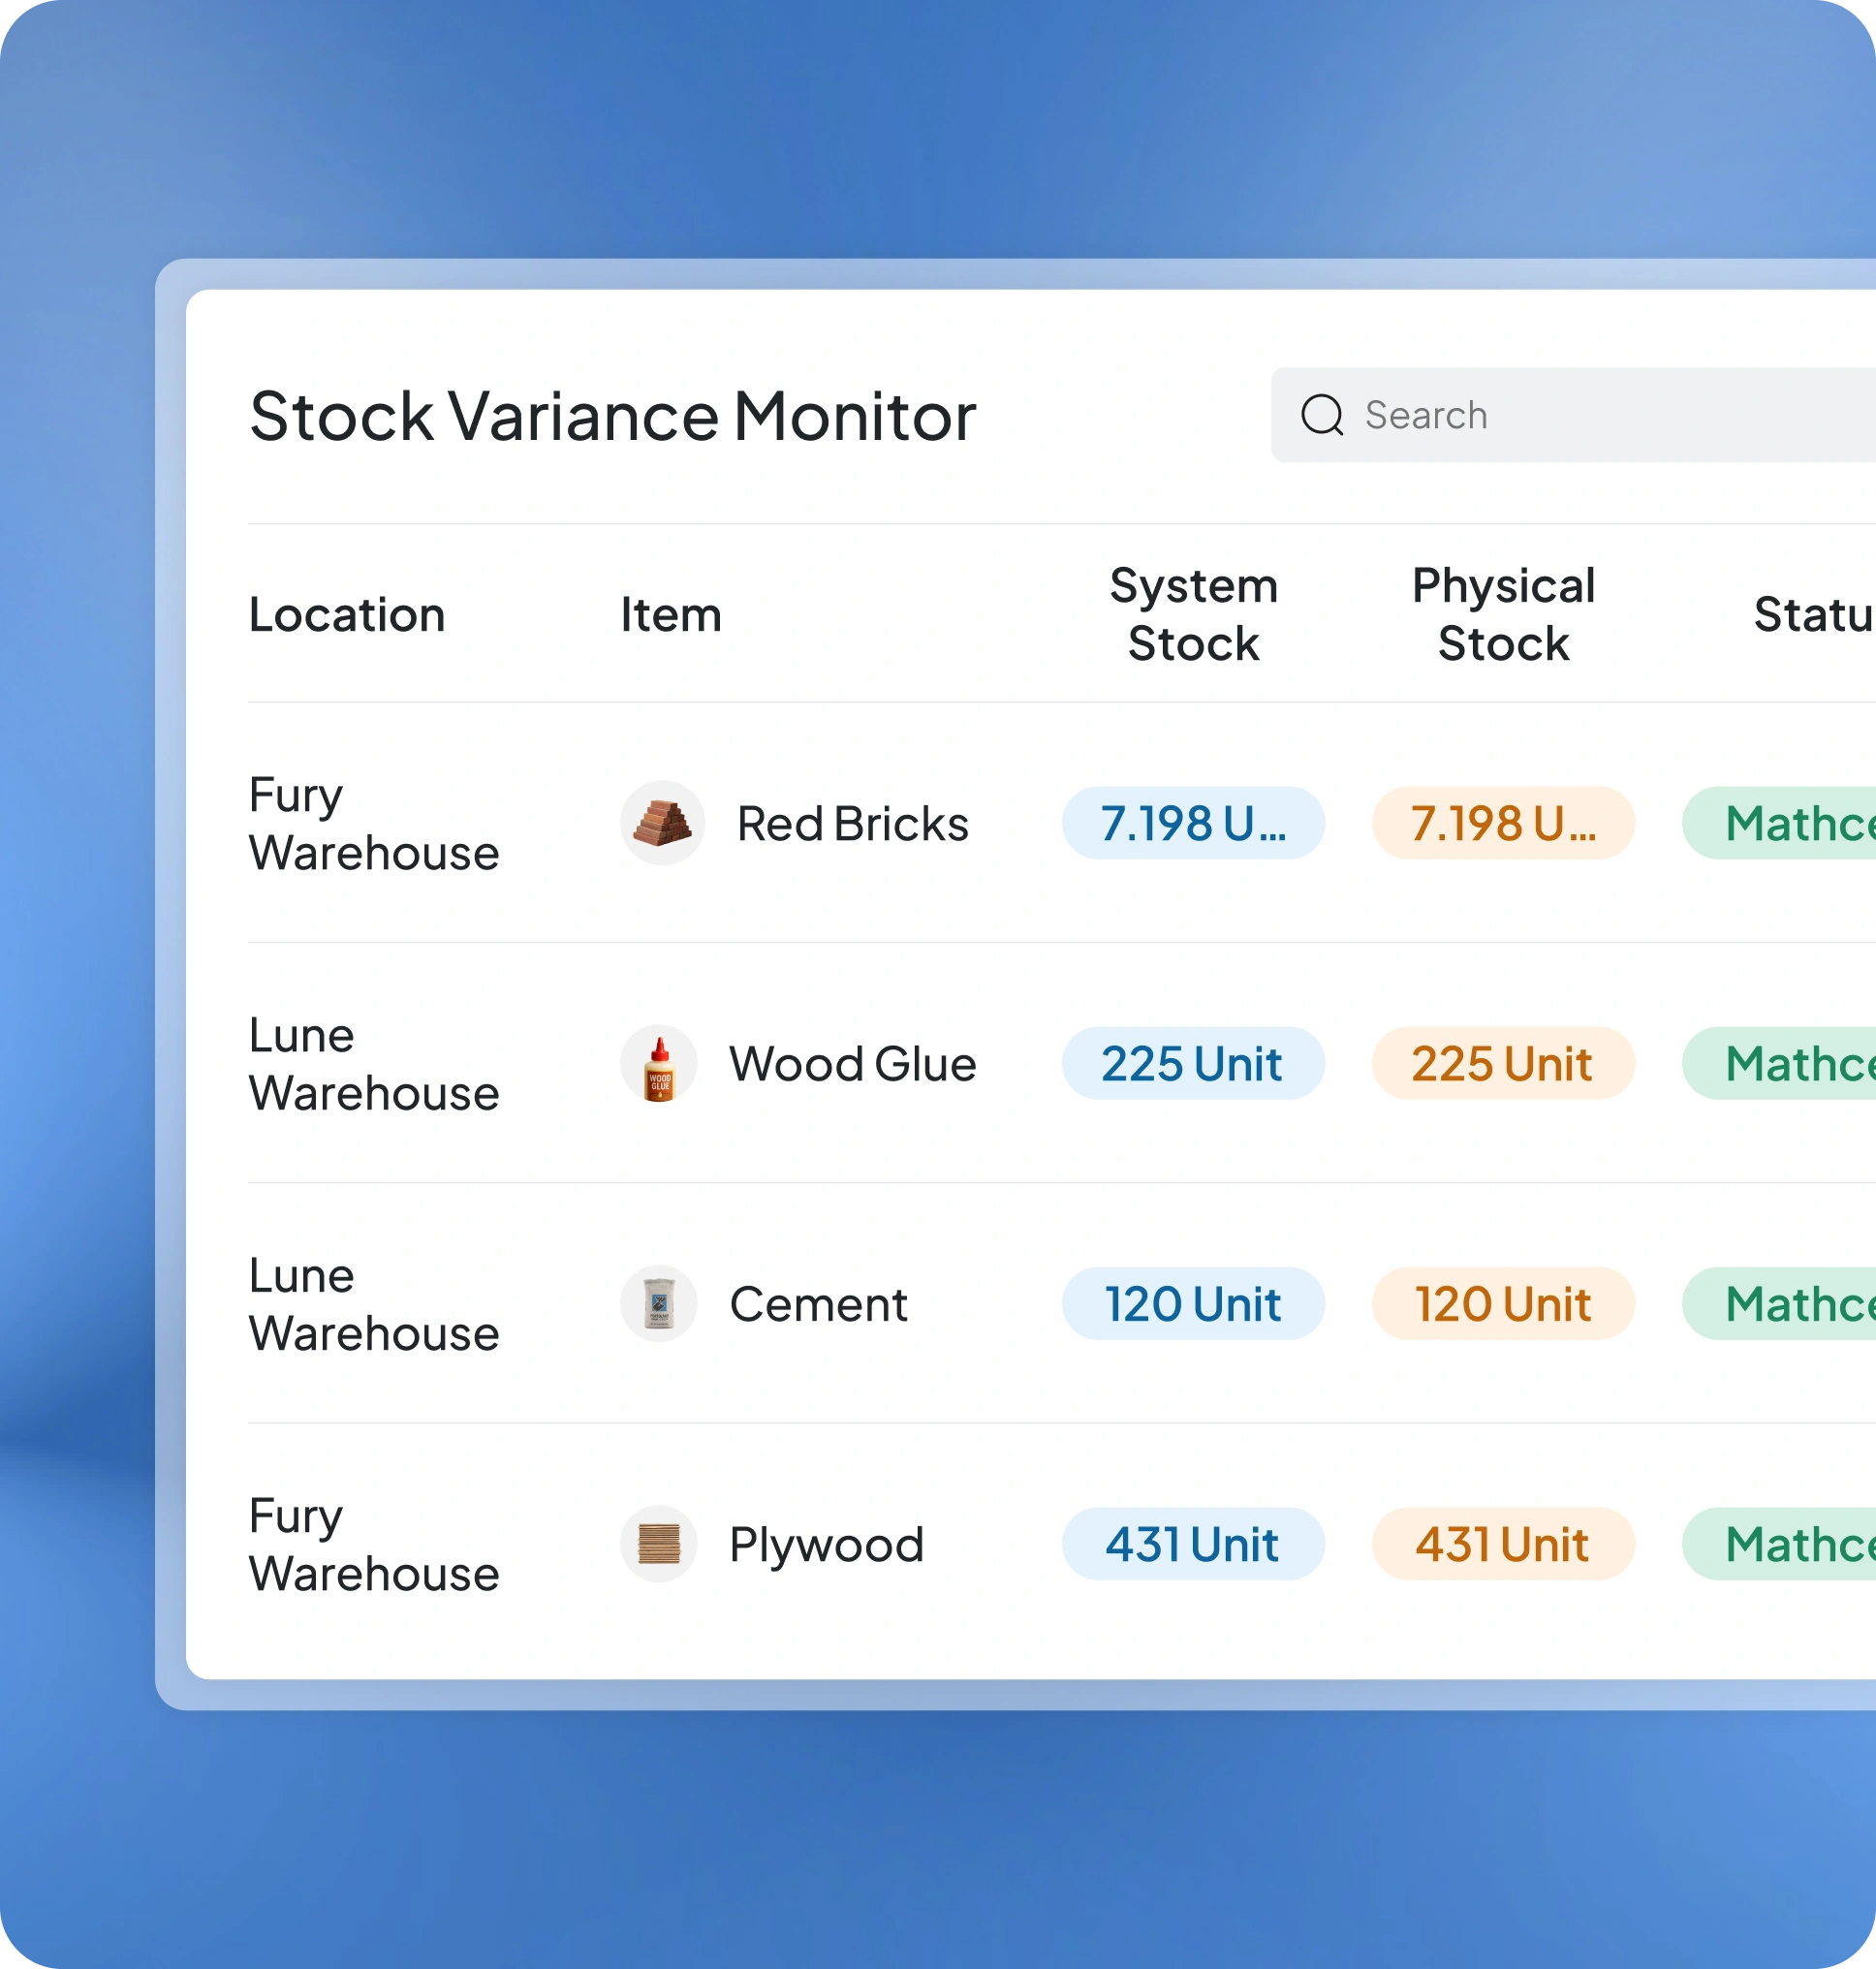Click the green status badge for Red Bricks

click(1779, 823)
